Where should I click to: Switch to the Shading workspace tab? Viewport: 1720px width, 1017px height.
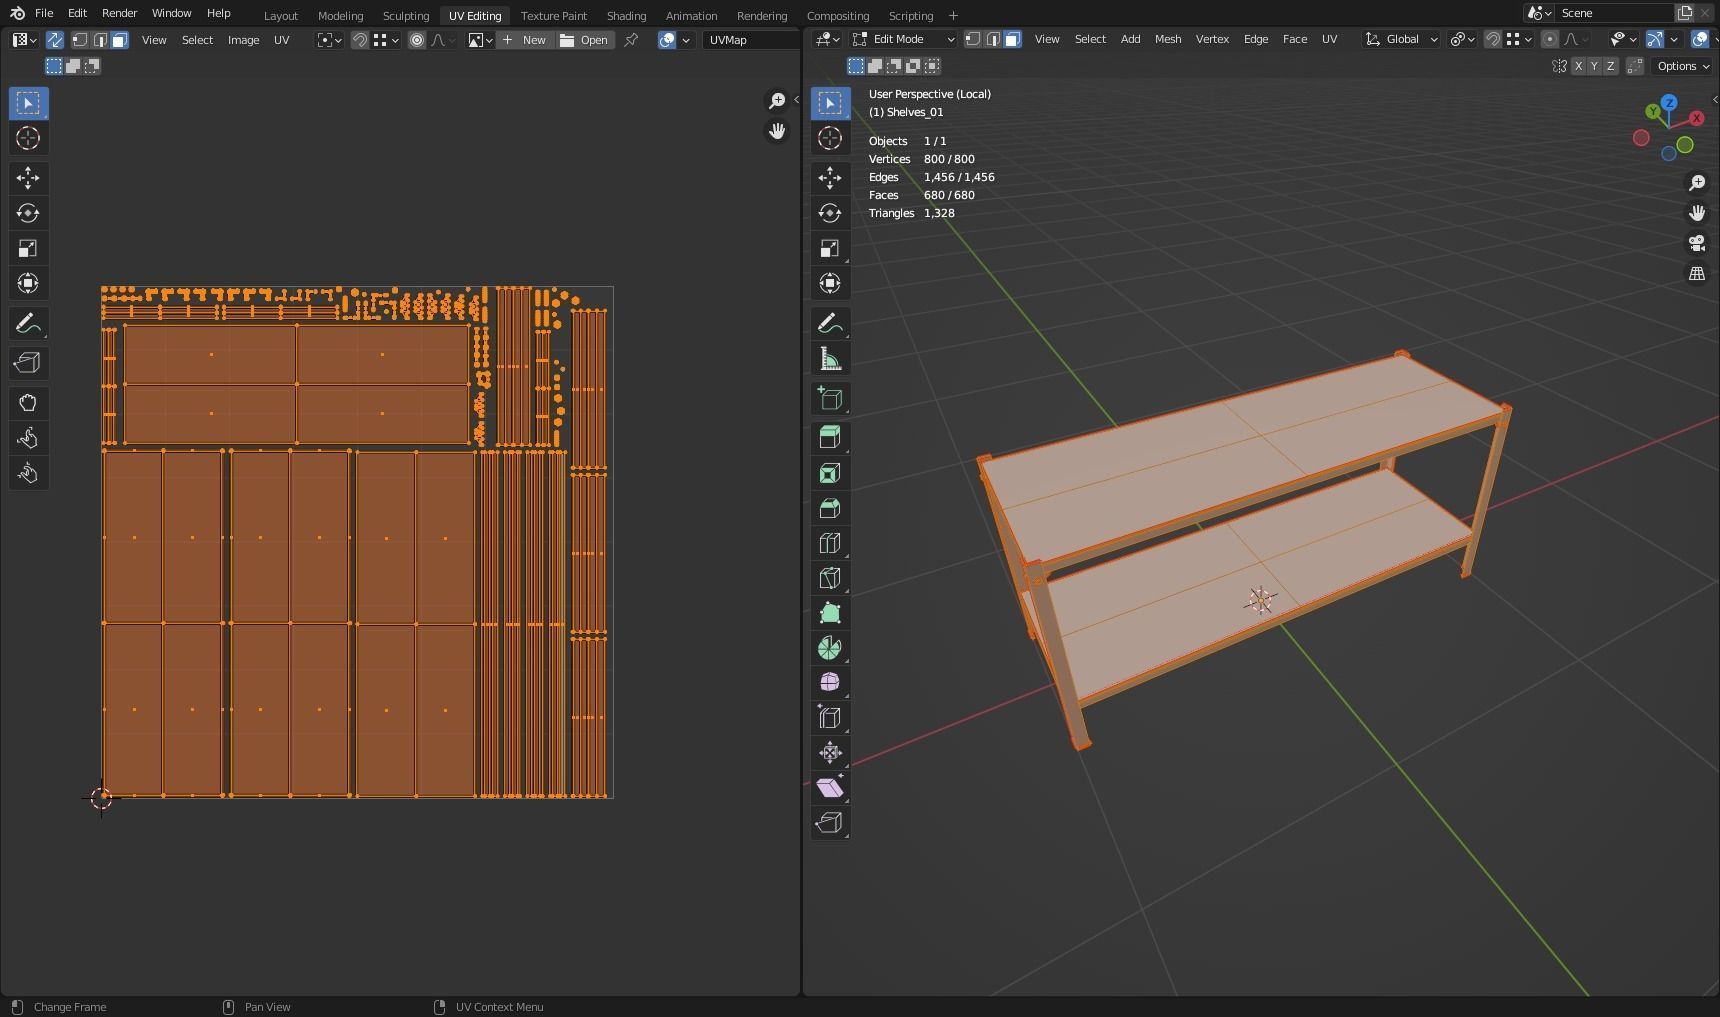(626, 15)
